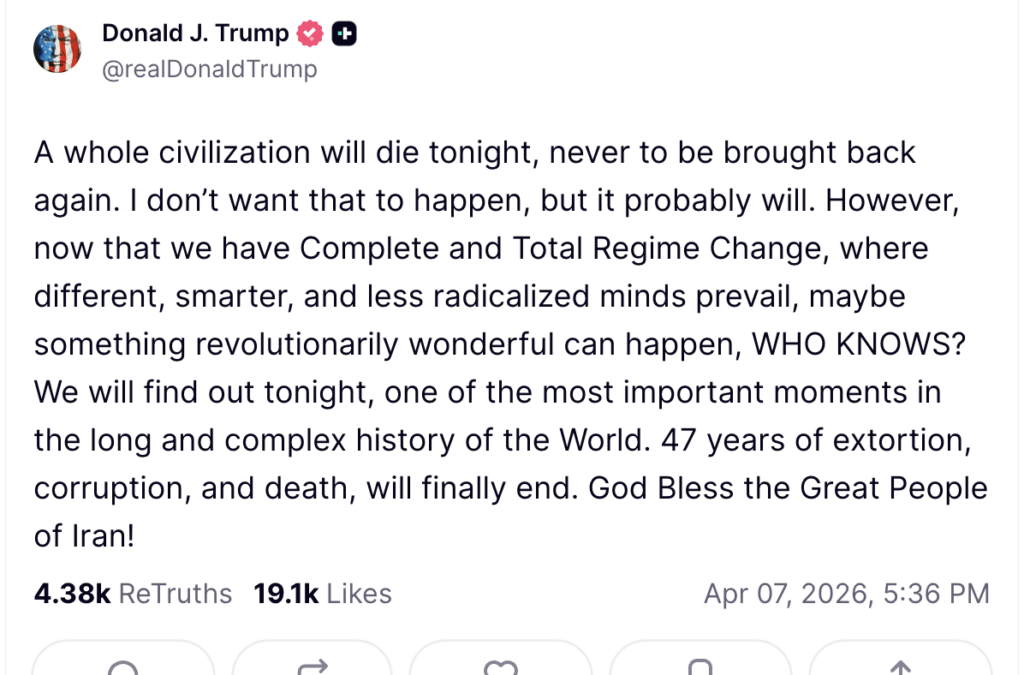Like the post with the heart icon
The image size is (1024, 675).
coord(500,665)
